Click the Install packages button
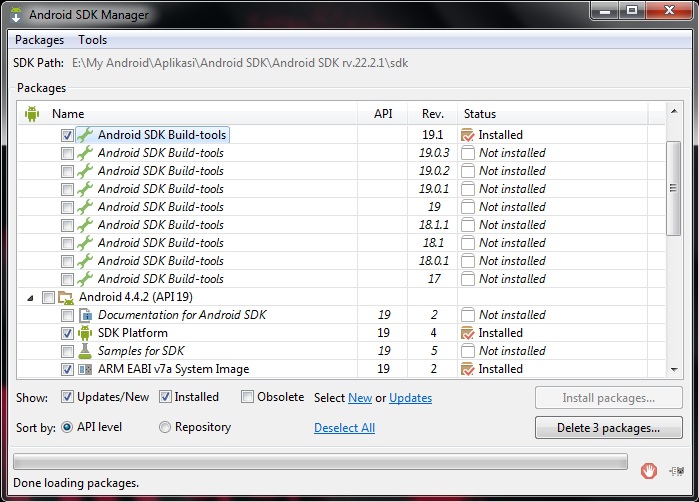This screenshot has width=699, height=502. coord(609,398)
